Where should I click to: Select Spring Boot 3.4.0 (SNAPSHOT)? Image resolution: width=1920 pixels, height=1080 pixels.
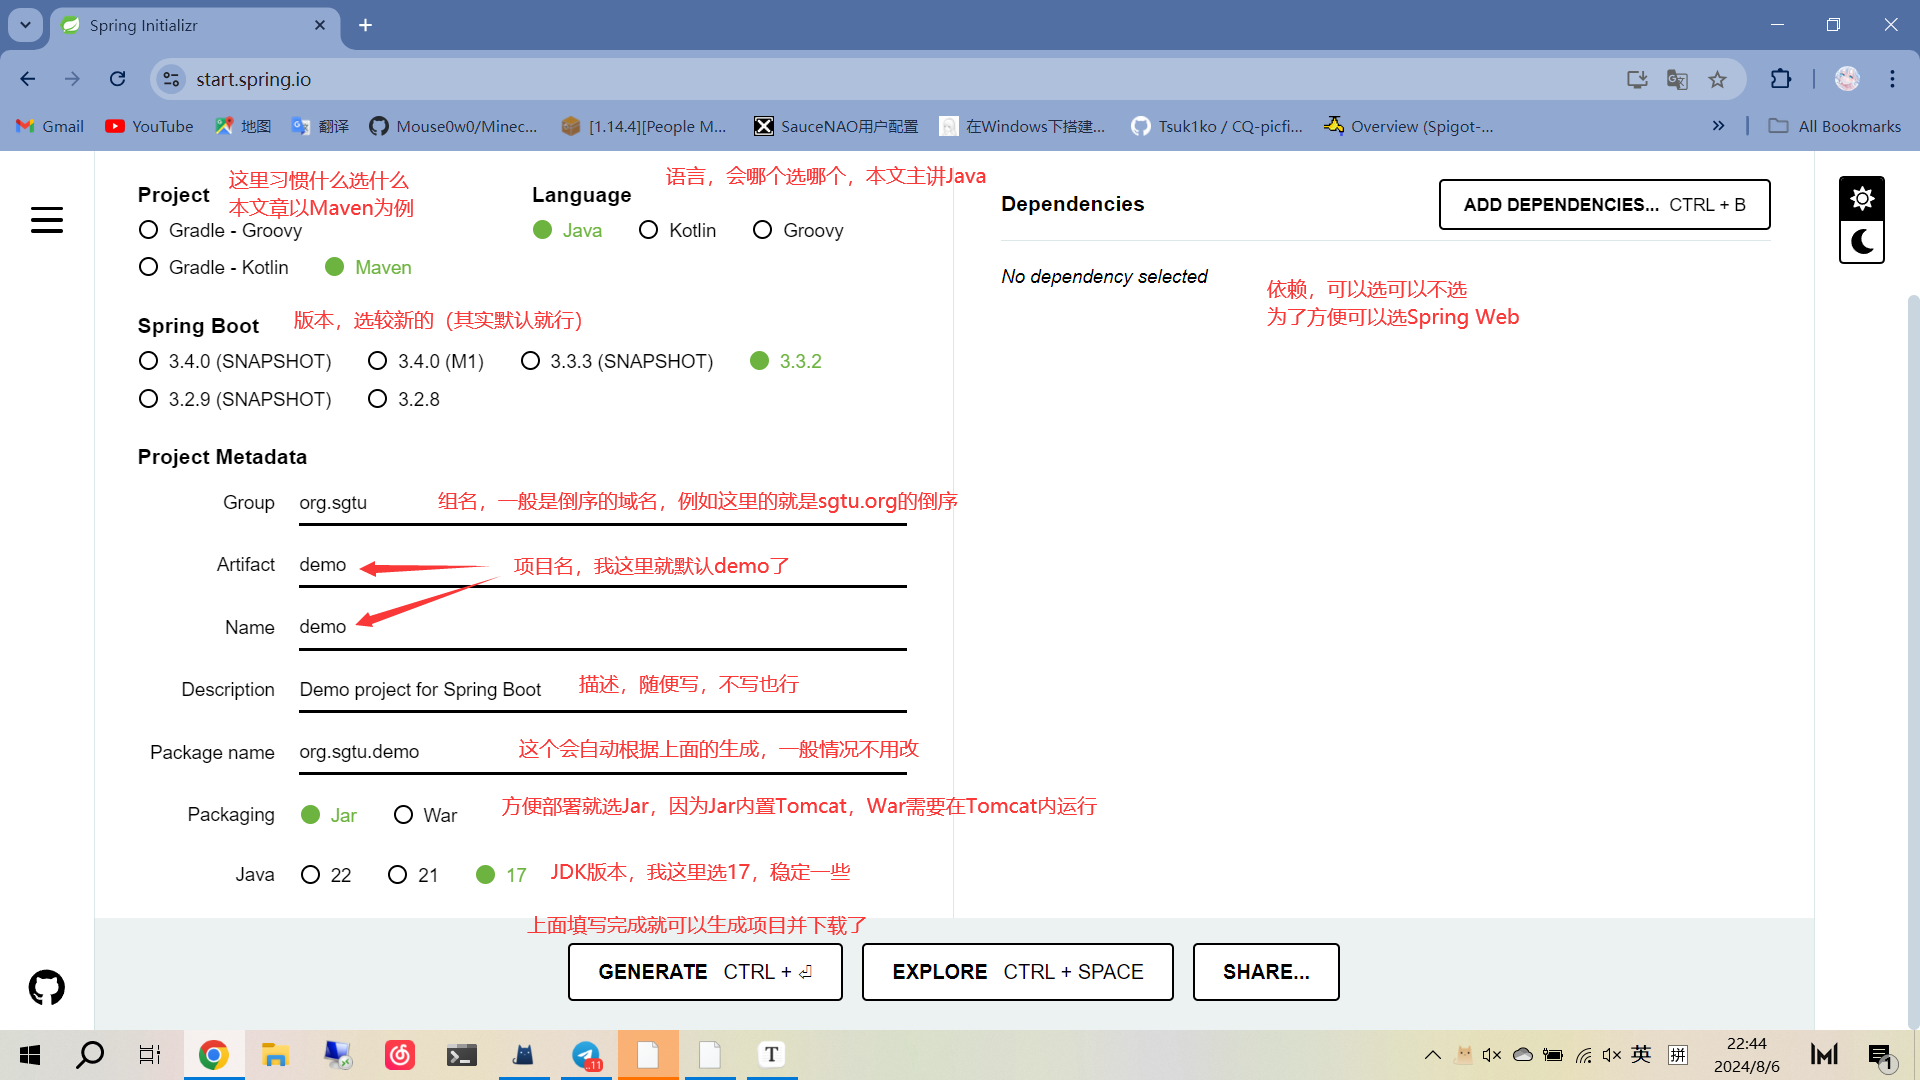coord(235,361)
